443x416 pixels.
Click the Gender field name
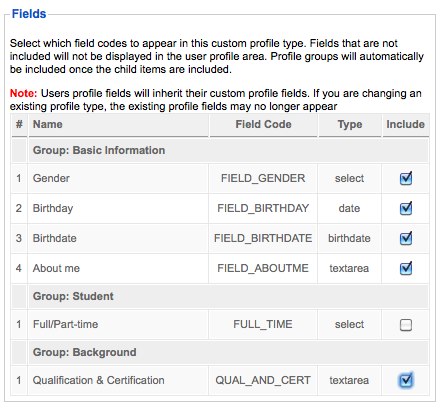pyautogui.click(x=51, y=178)
